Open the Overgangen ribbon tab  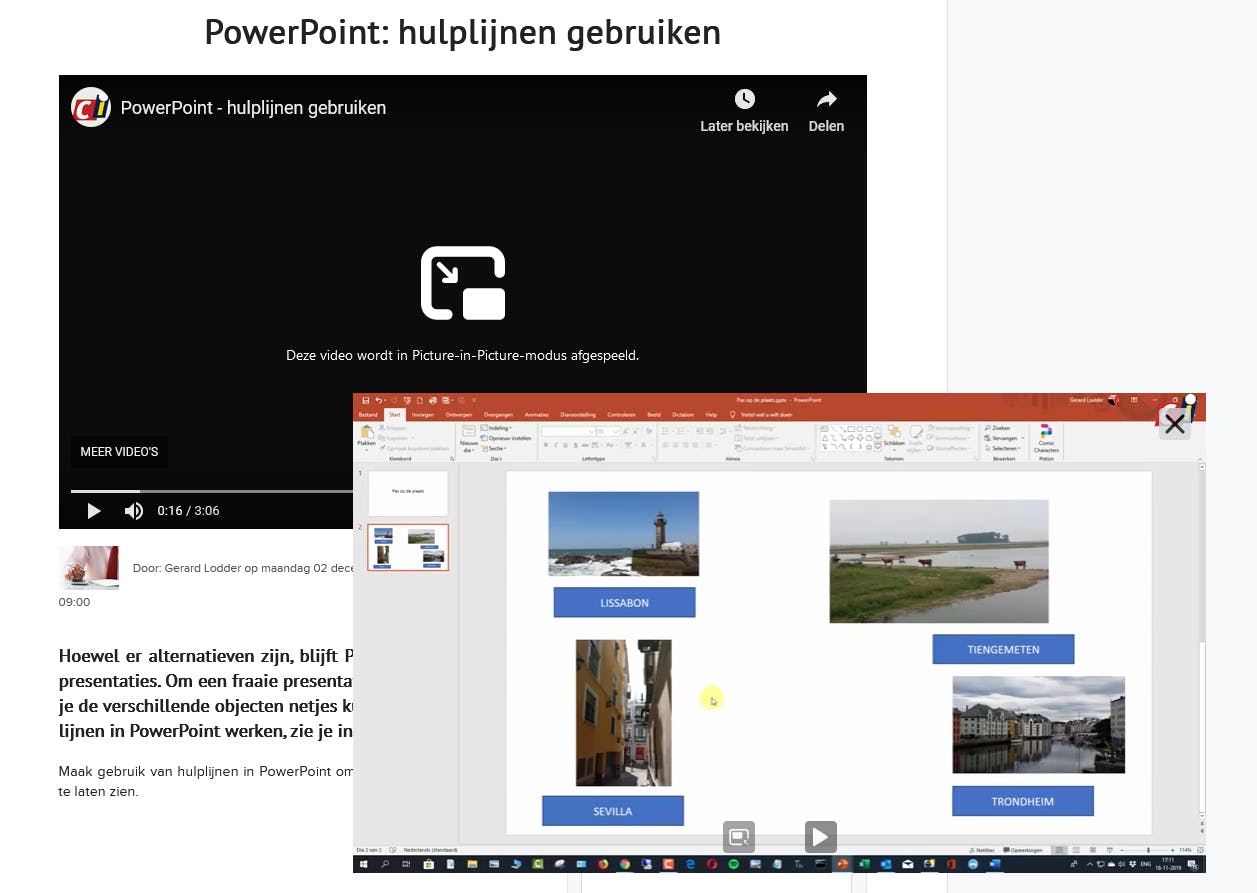pos(498,415)
